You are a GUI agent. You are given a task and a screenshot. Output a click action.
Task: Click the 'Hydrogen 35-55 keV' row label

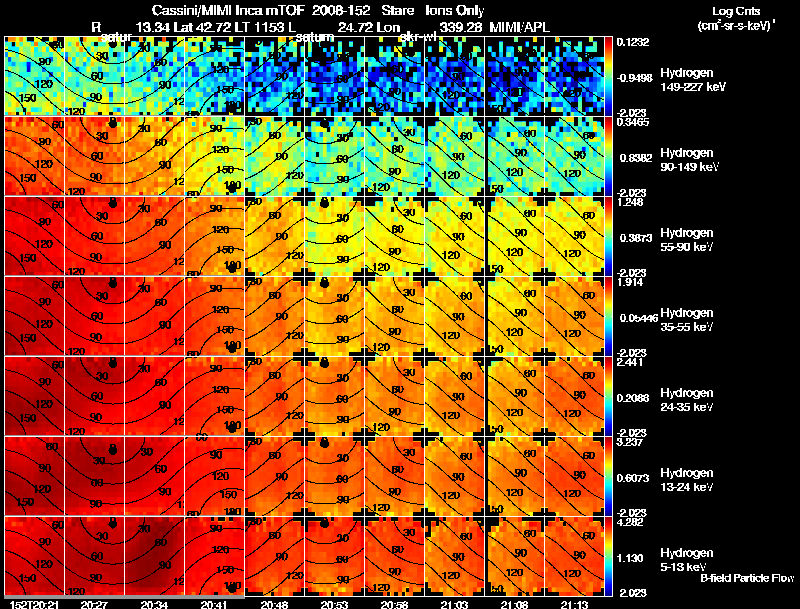687,320
